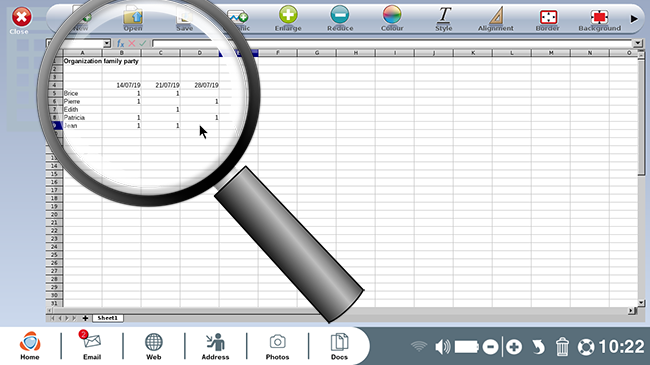Screen dimensions: 650x365
Task: Click the vertical scrollbar thumb
Action: (x=641, y=116)
